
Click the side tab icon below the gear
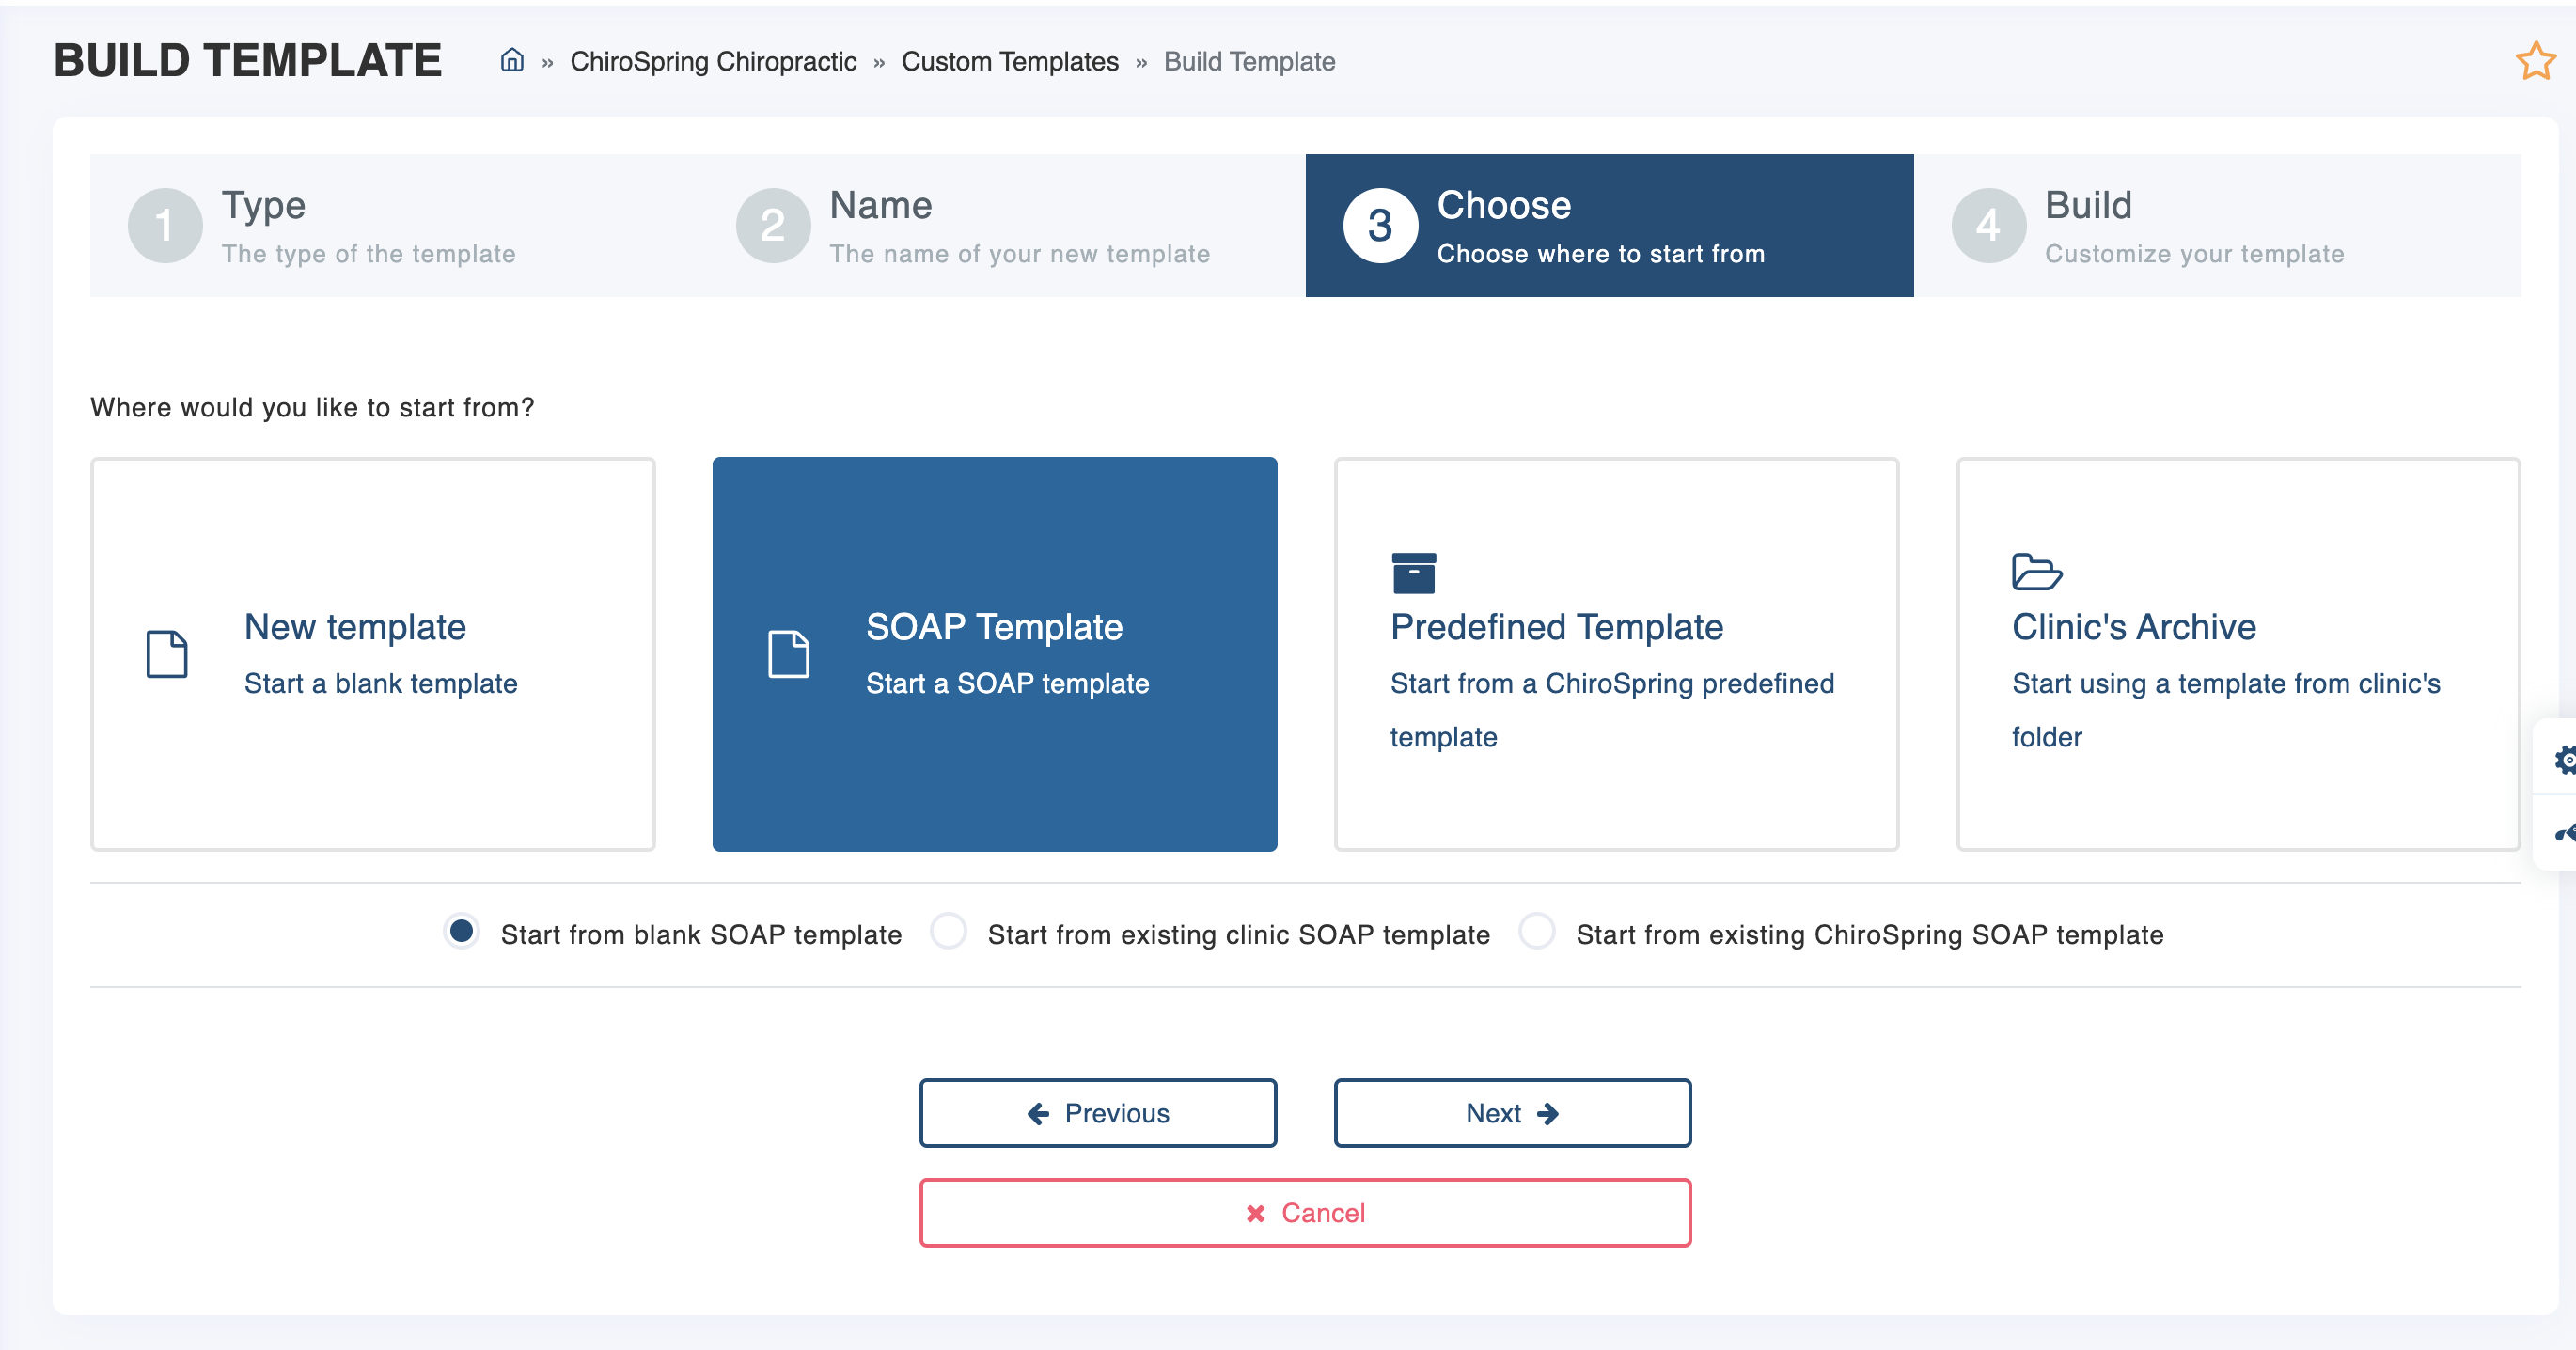point(2564,833)
